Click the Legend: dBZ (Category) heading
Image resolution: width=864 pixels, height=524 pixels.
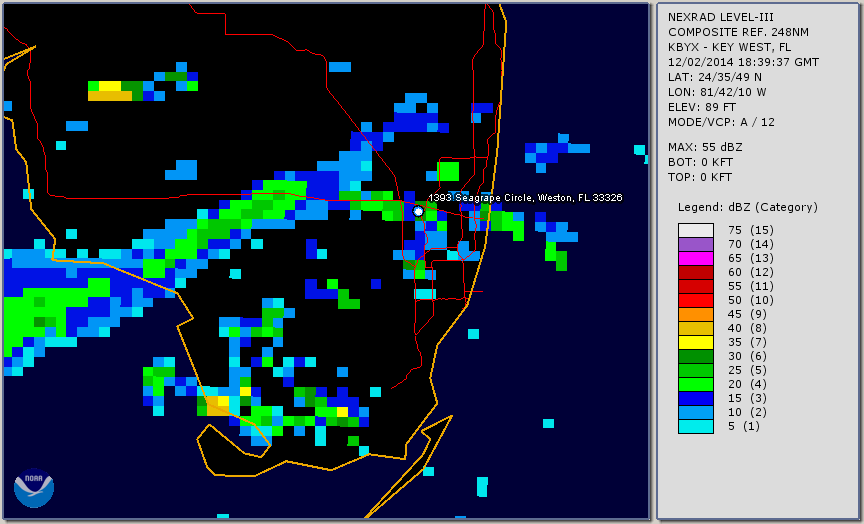click(748, 207)
